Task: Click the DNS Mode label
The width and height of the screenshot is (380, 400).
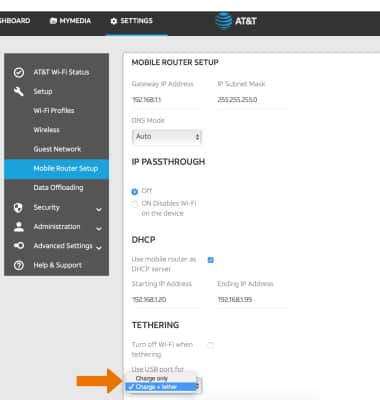Action: click(x=148, y=120)
